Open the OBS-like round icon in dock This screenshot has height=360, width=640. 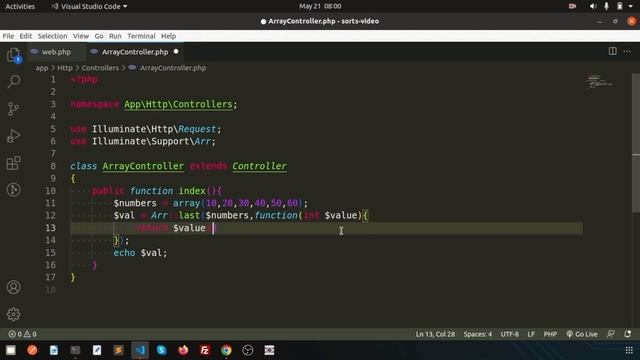point(248,350)
